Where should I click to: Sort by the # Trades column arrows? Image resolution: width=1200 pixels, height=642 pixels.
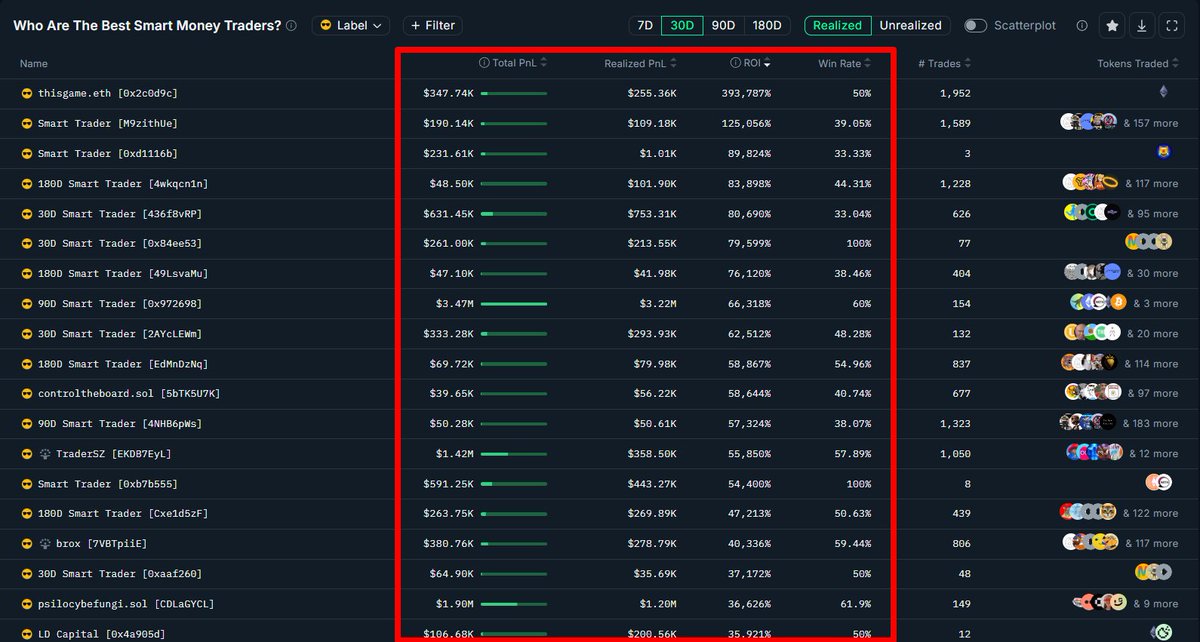[969, 63]
